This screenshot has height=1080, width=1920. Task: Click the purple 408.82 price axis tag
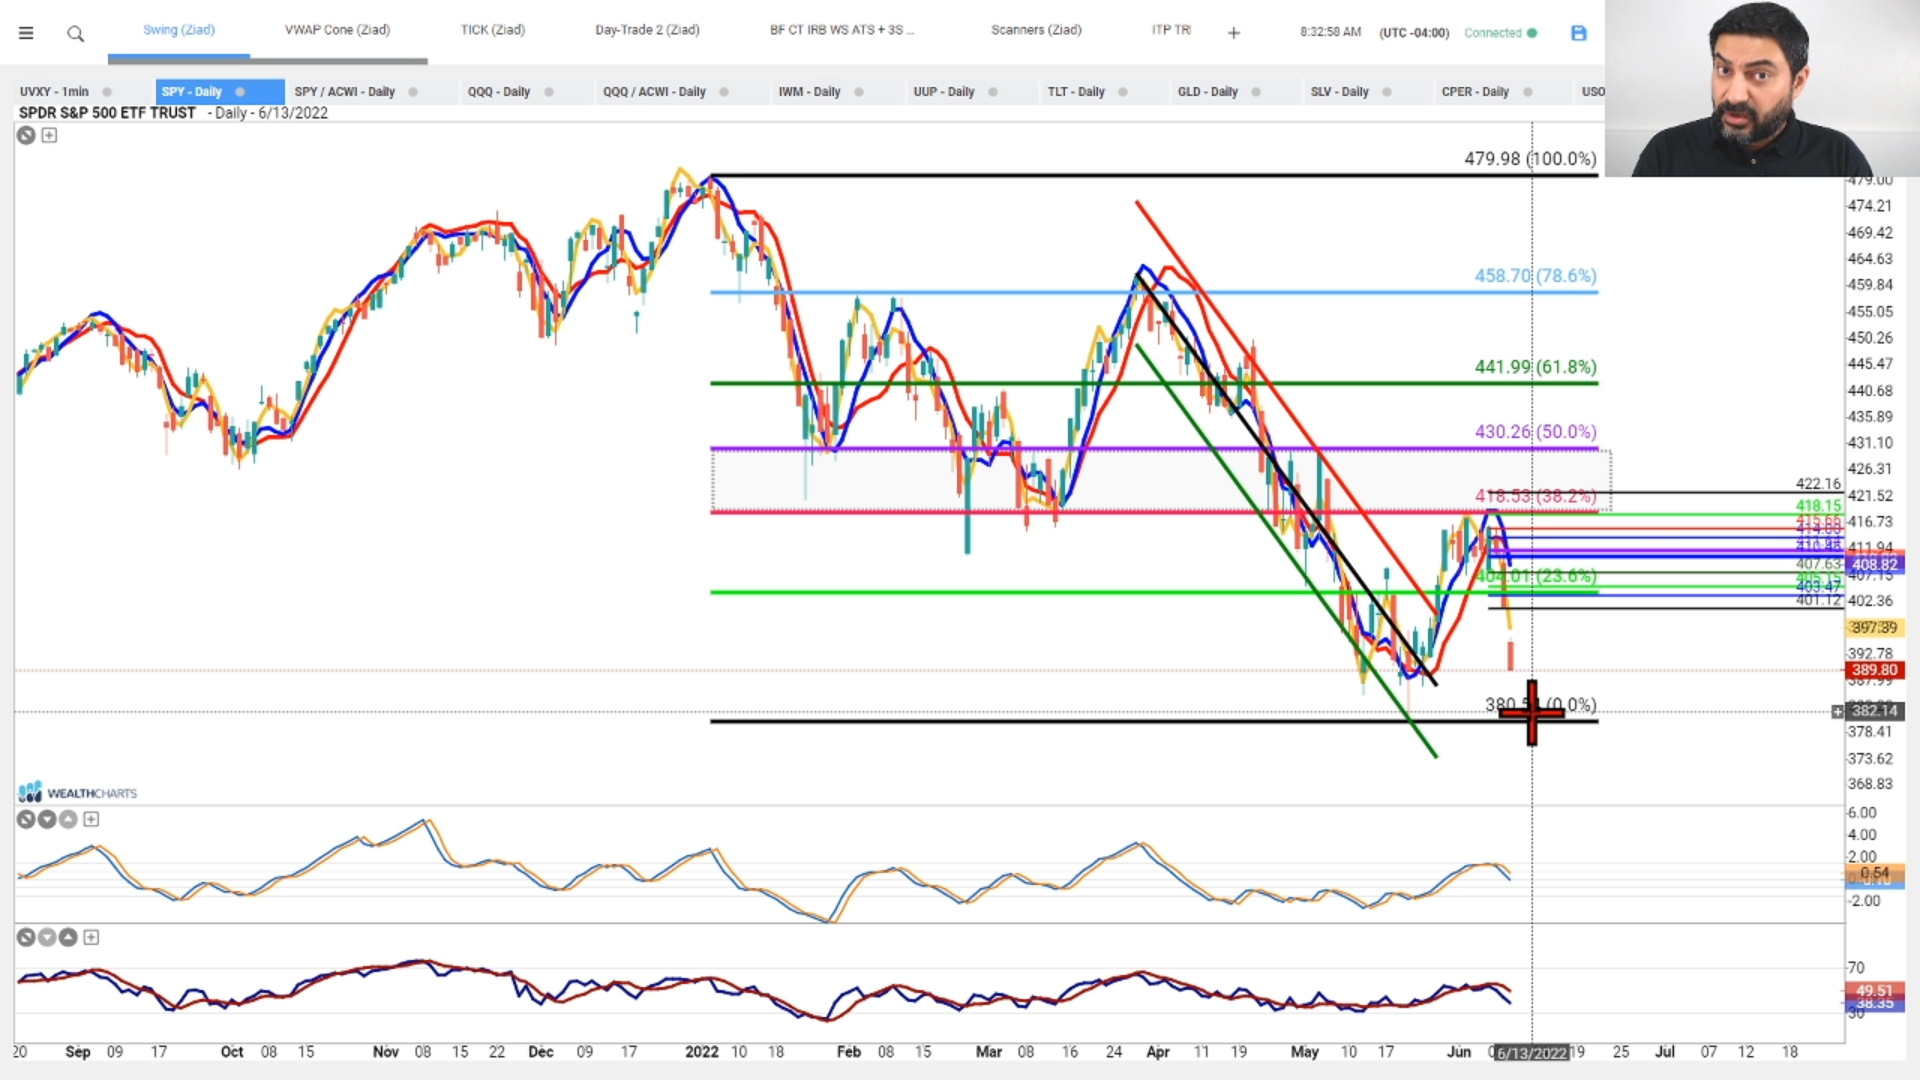pyautogui.click(x=1874, y=565)
